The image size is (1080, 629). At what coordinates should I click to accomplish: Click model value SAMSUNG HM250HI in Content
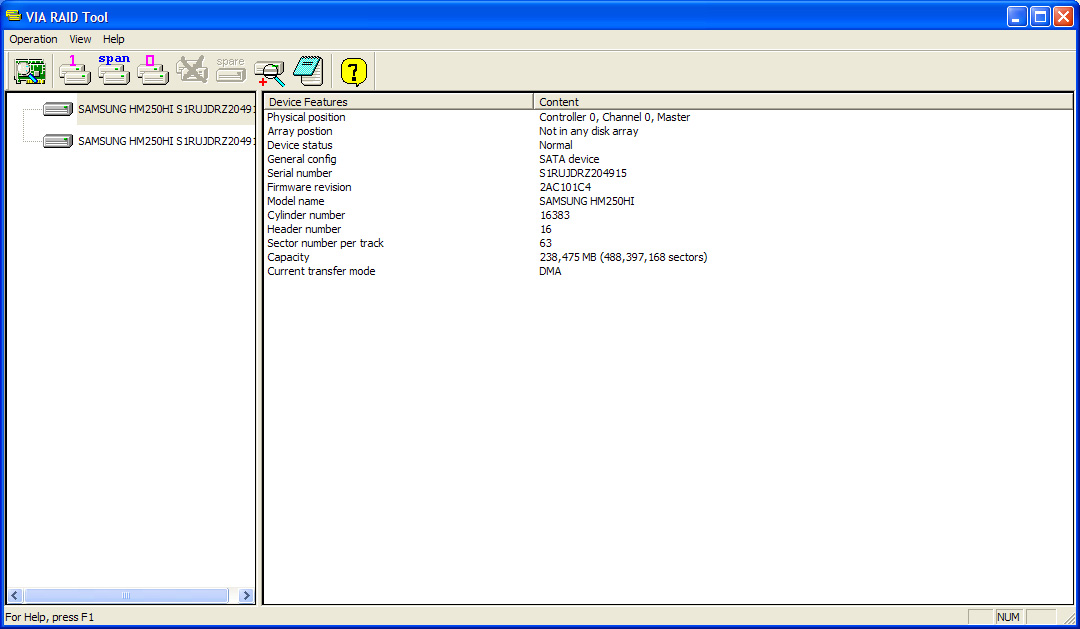tap(587, 201)
